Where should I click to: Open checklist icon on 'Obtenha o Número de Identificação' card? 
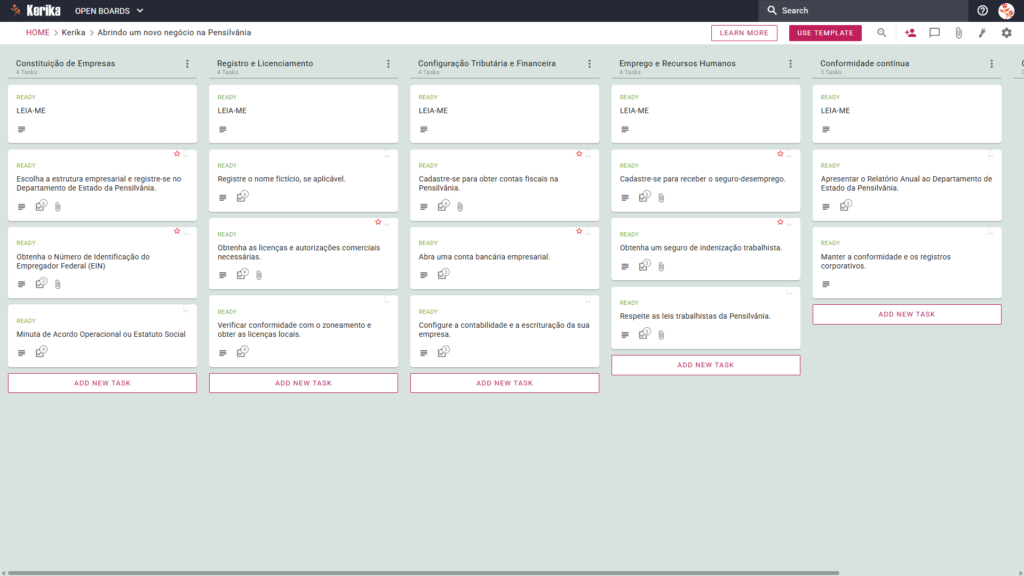(41, 283)
